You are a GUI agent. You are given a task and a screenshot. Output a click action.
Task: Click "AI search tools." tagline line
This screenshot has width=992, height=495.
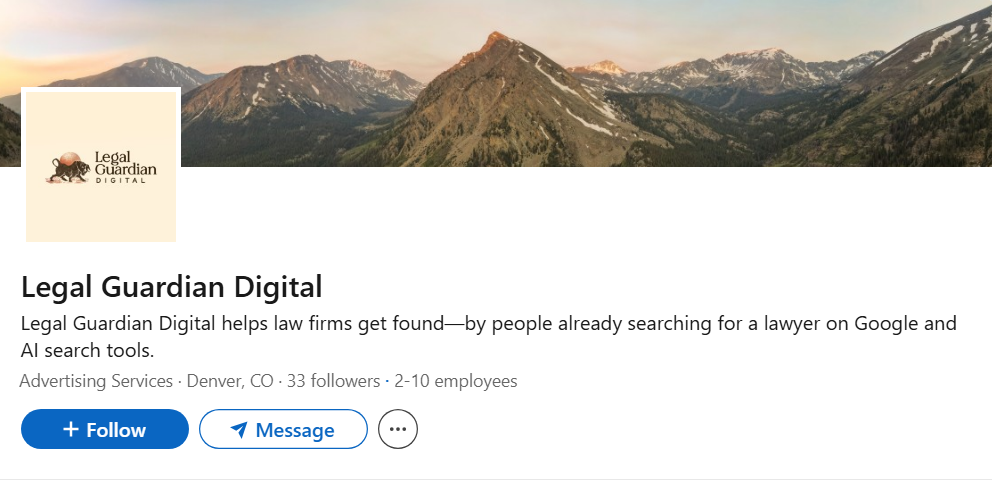tap(87, 351)
